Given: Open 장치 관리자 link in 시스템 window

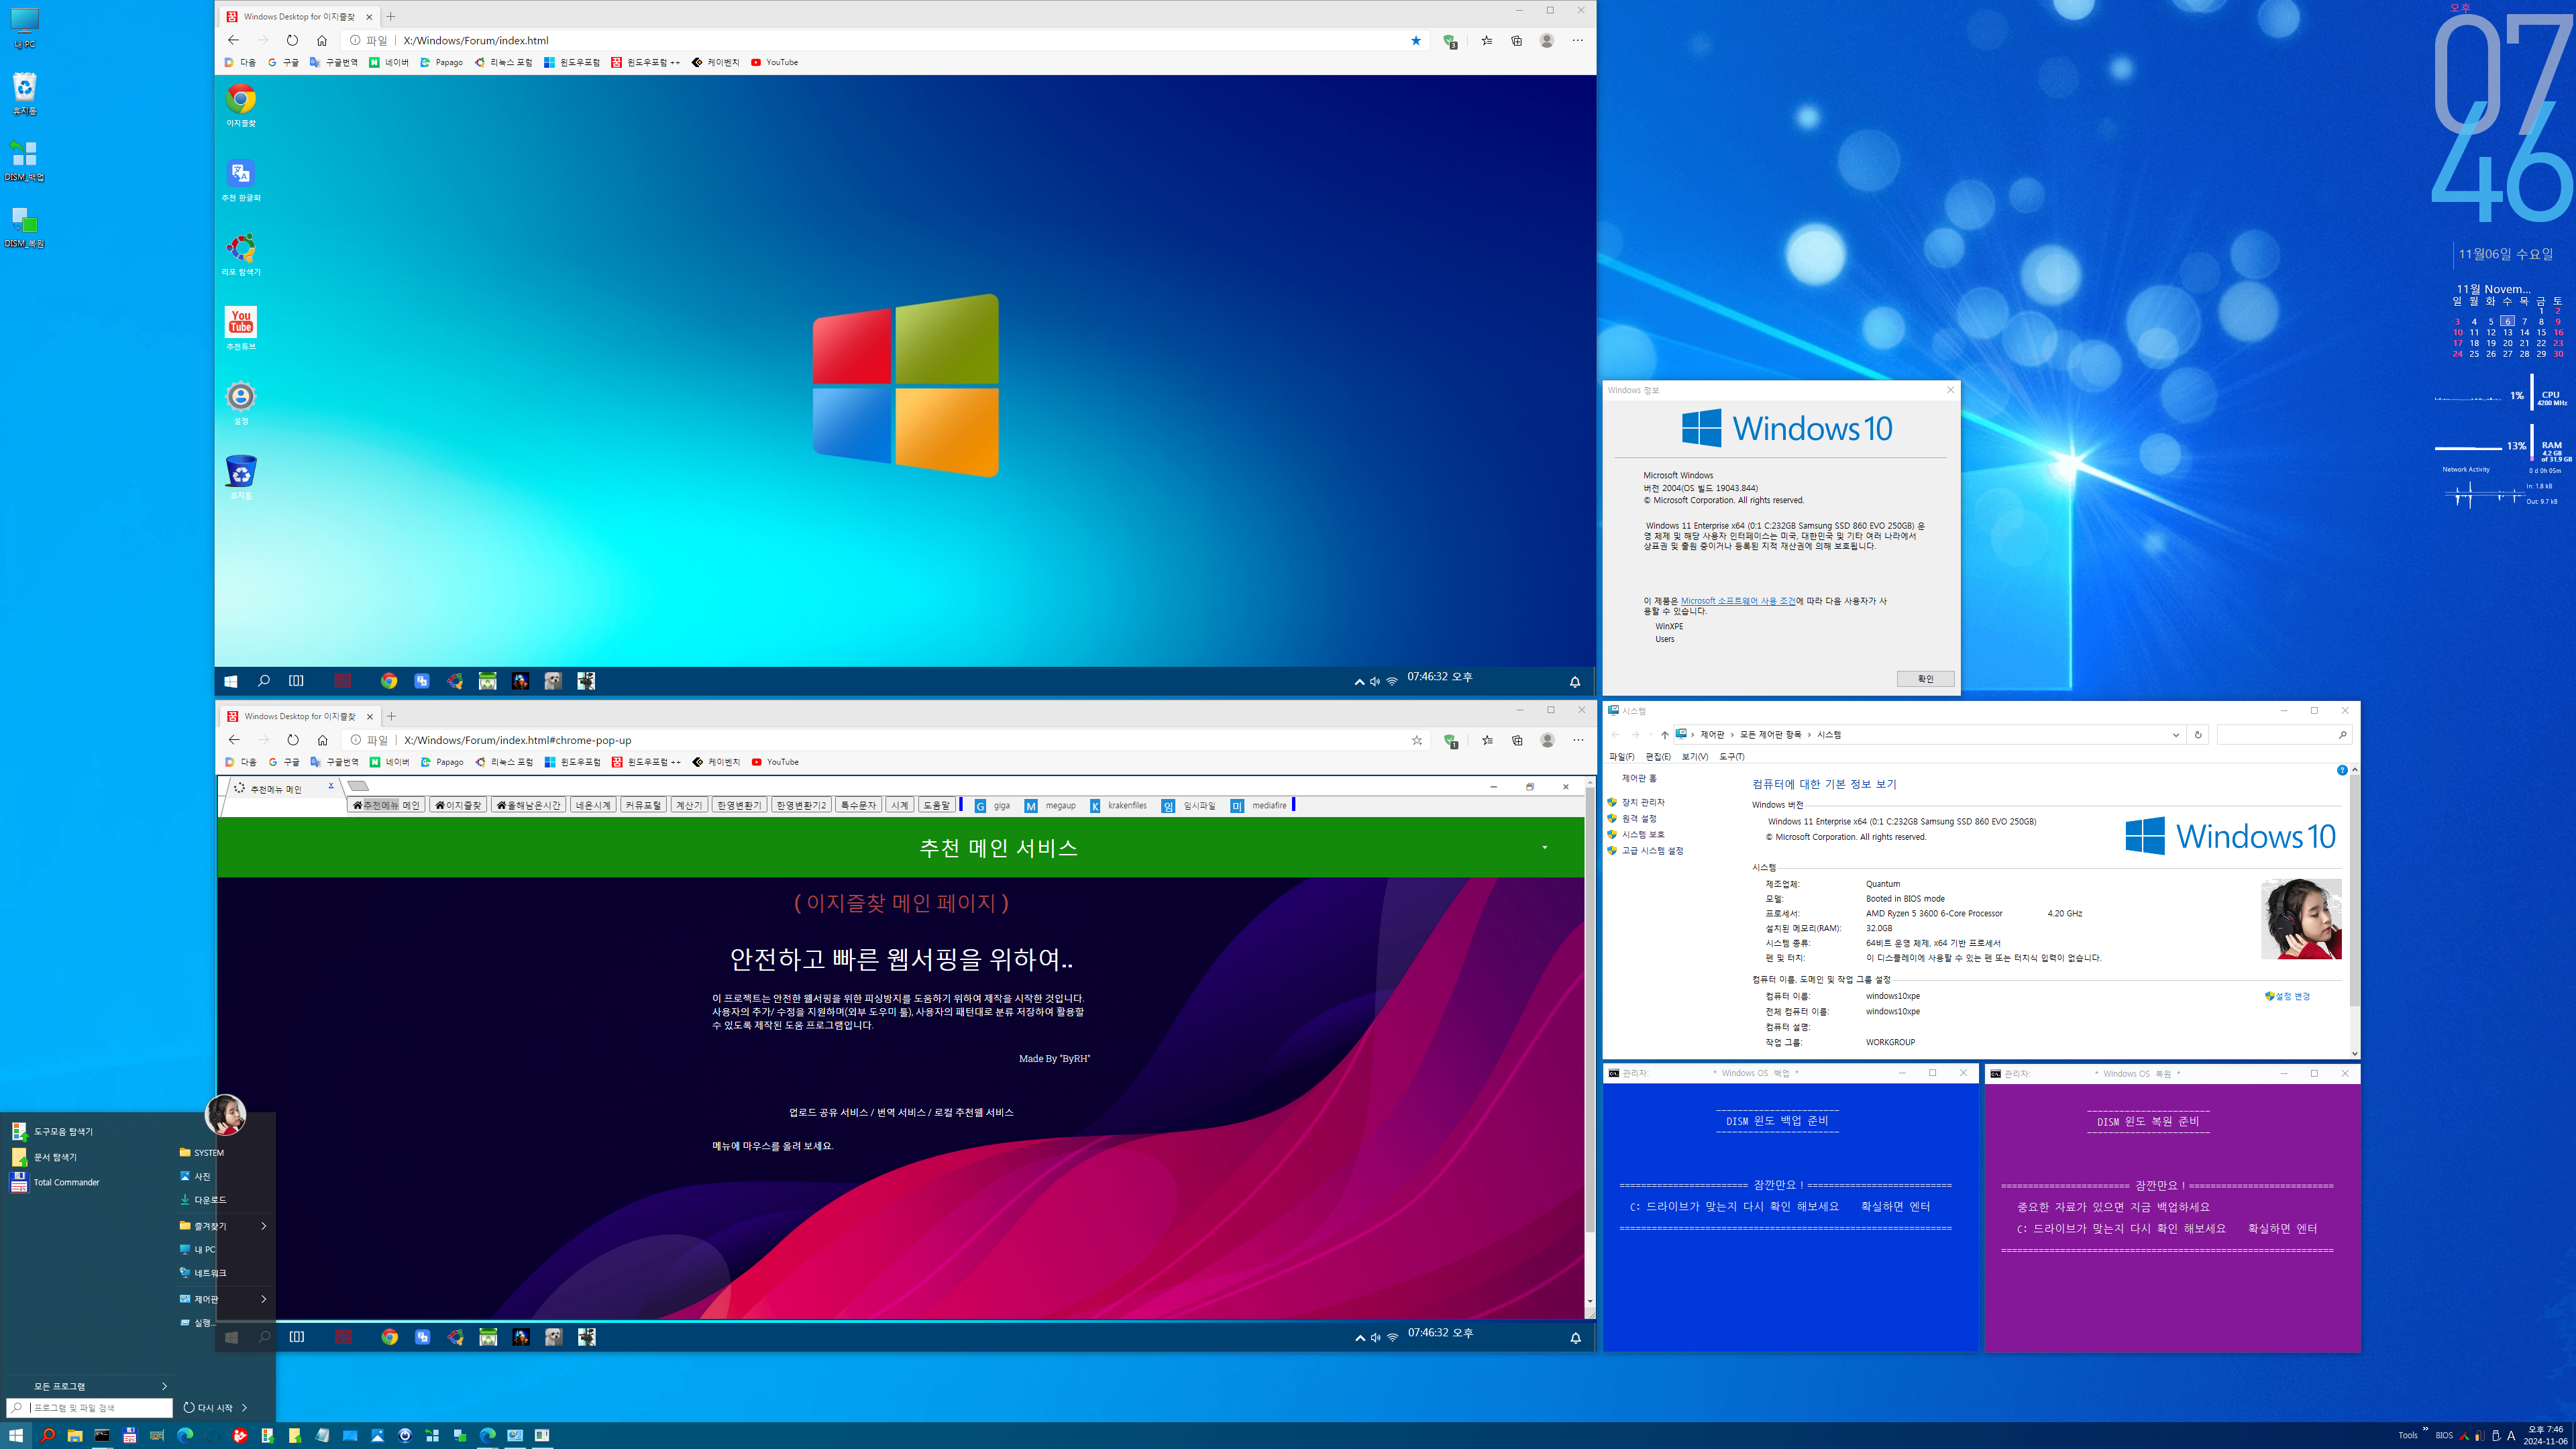Looking at the screenshot, I should coord(1643,802).
